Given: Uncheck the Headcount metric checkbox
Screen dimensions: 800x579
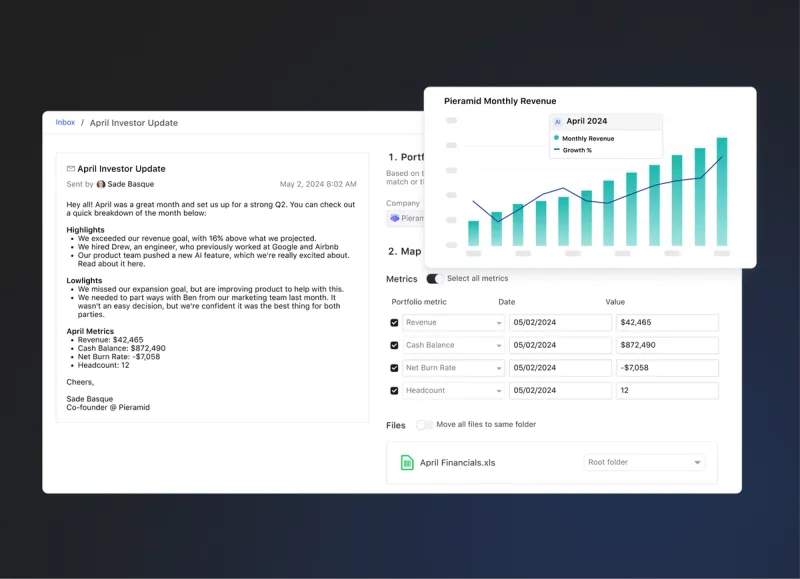Looking at the screenshot, I should (394, 390).
